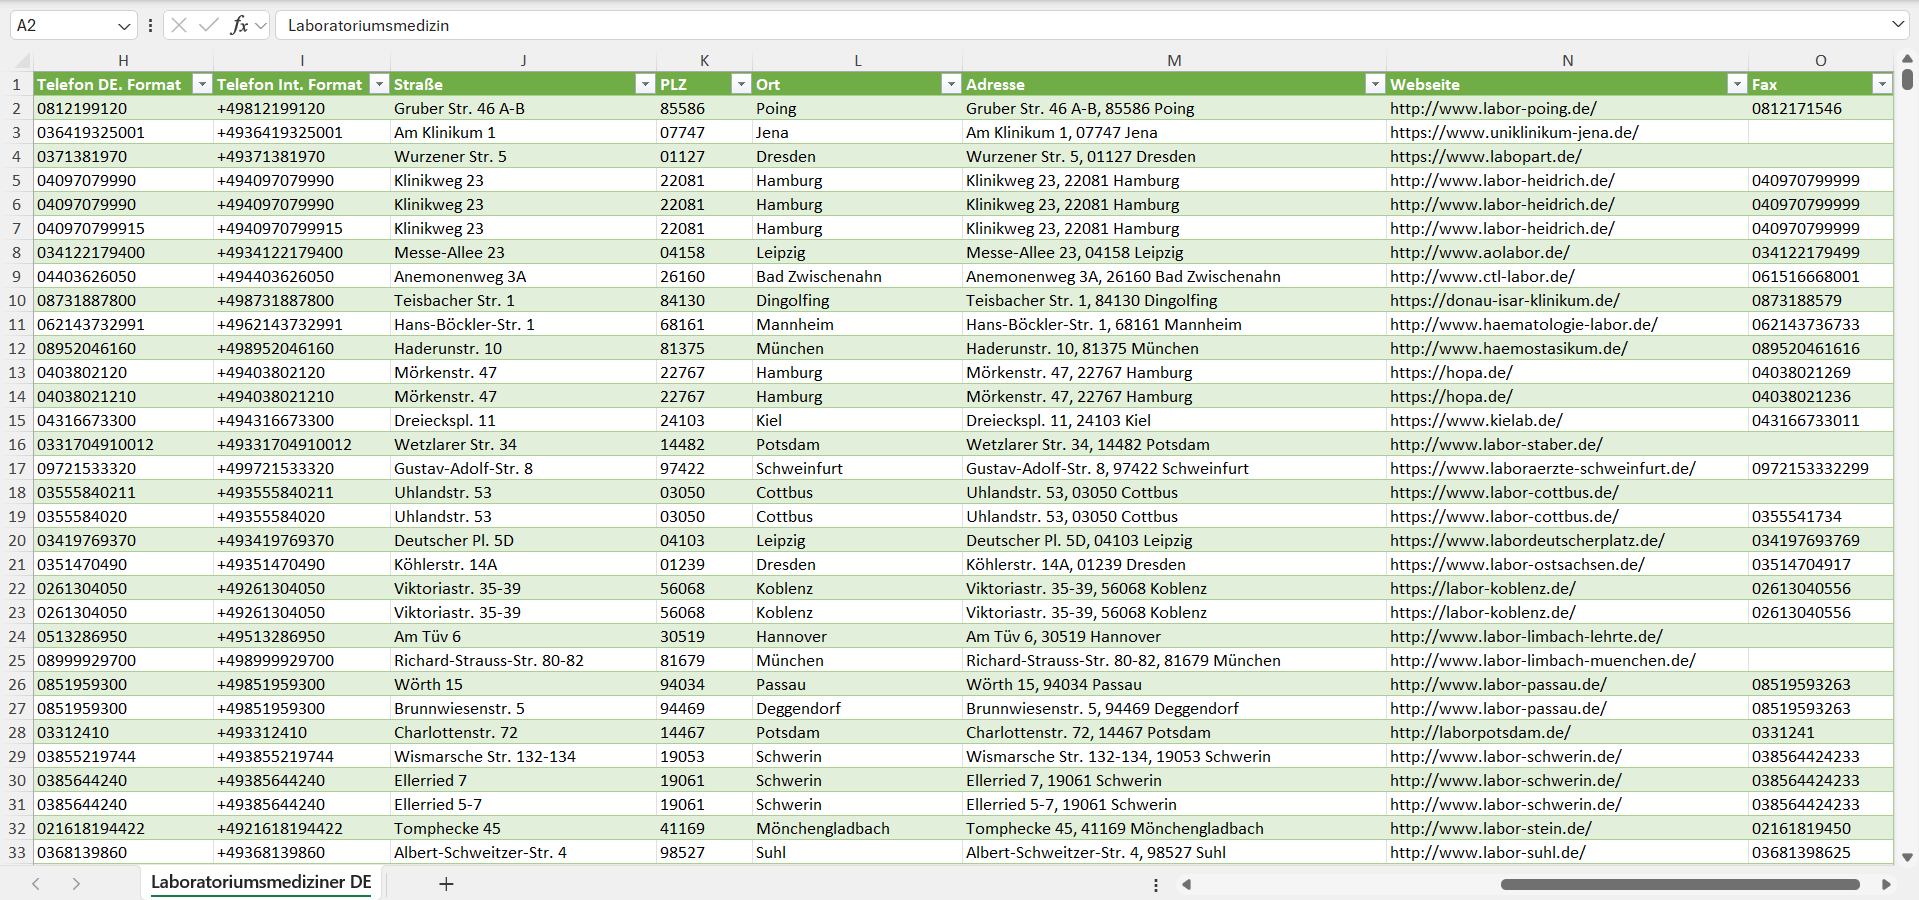The width and height of the screenshot is (1919, 900).
Task: Click in the formula bar input field
Action: (x=1080, y=25)
